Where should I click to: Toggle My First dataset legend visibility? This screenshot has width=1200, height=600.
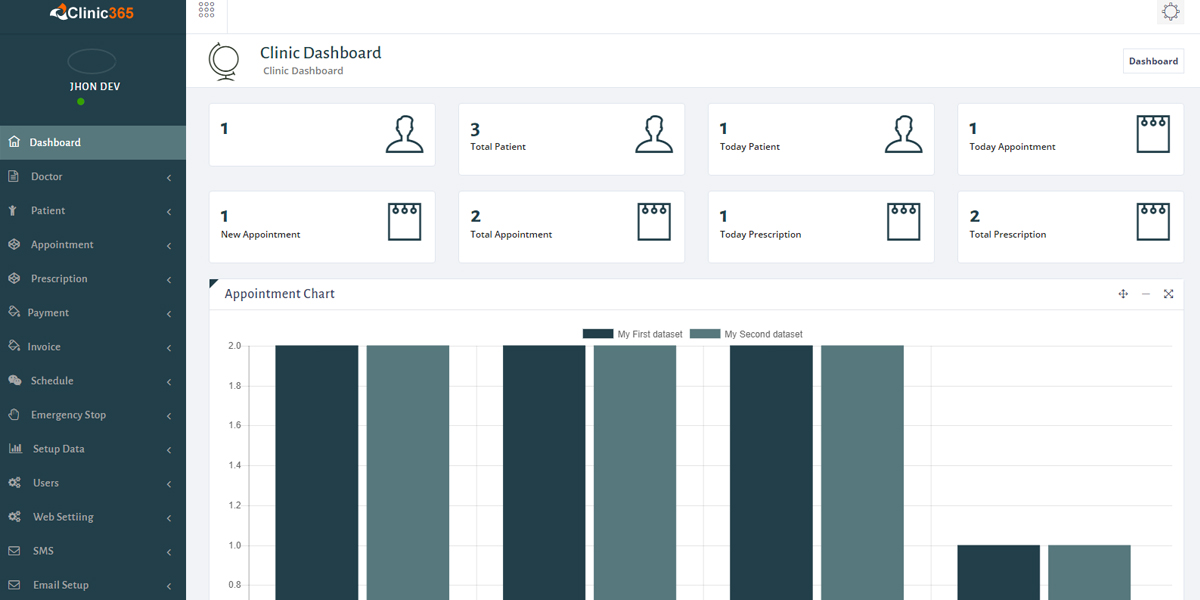point(632,334)
